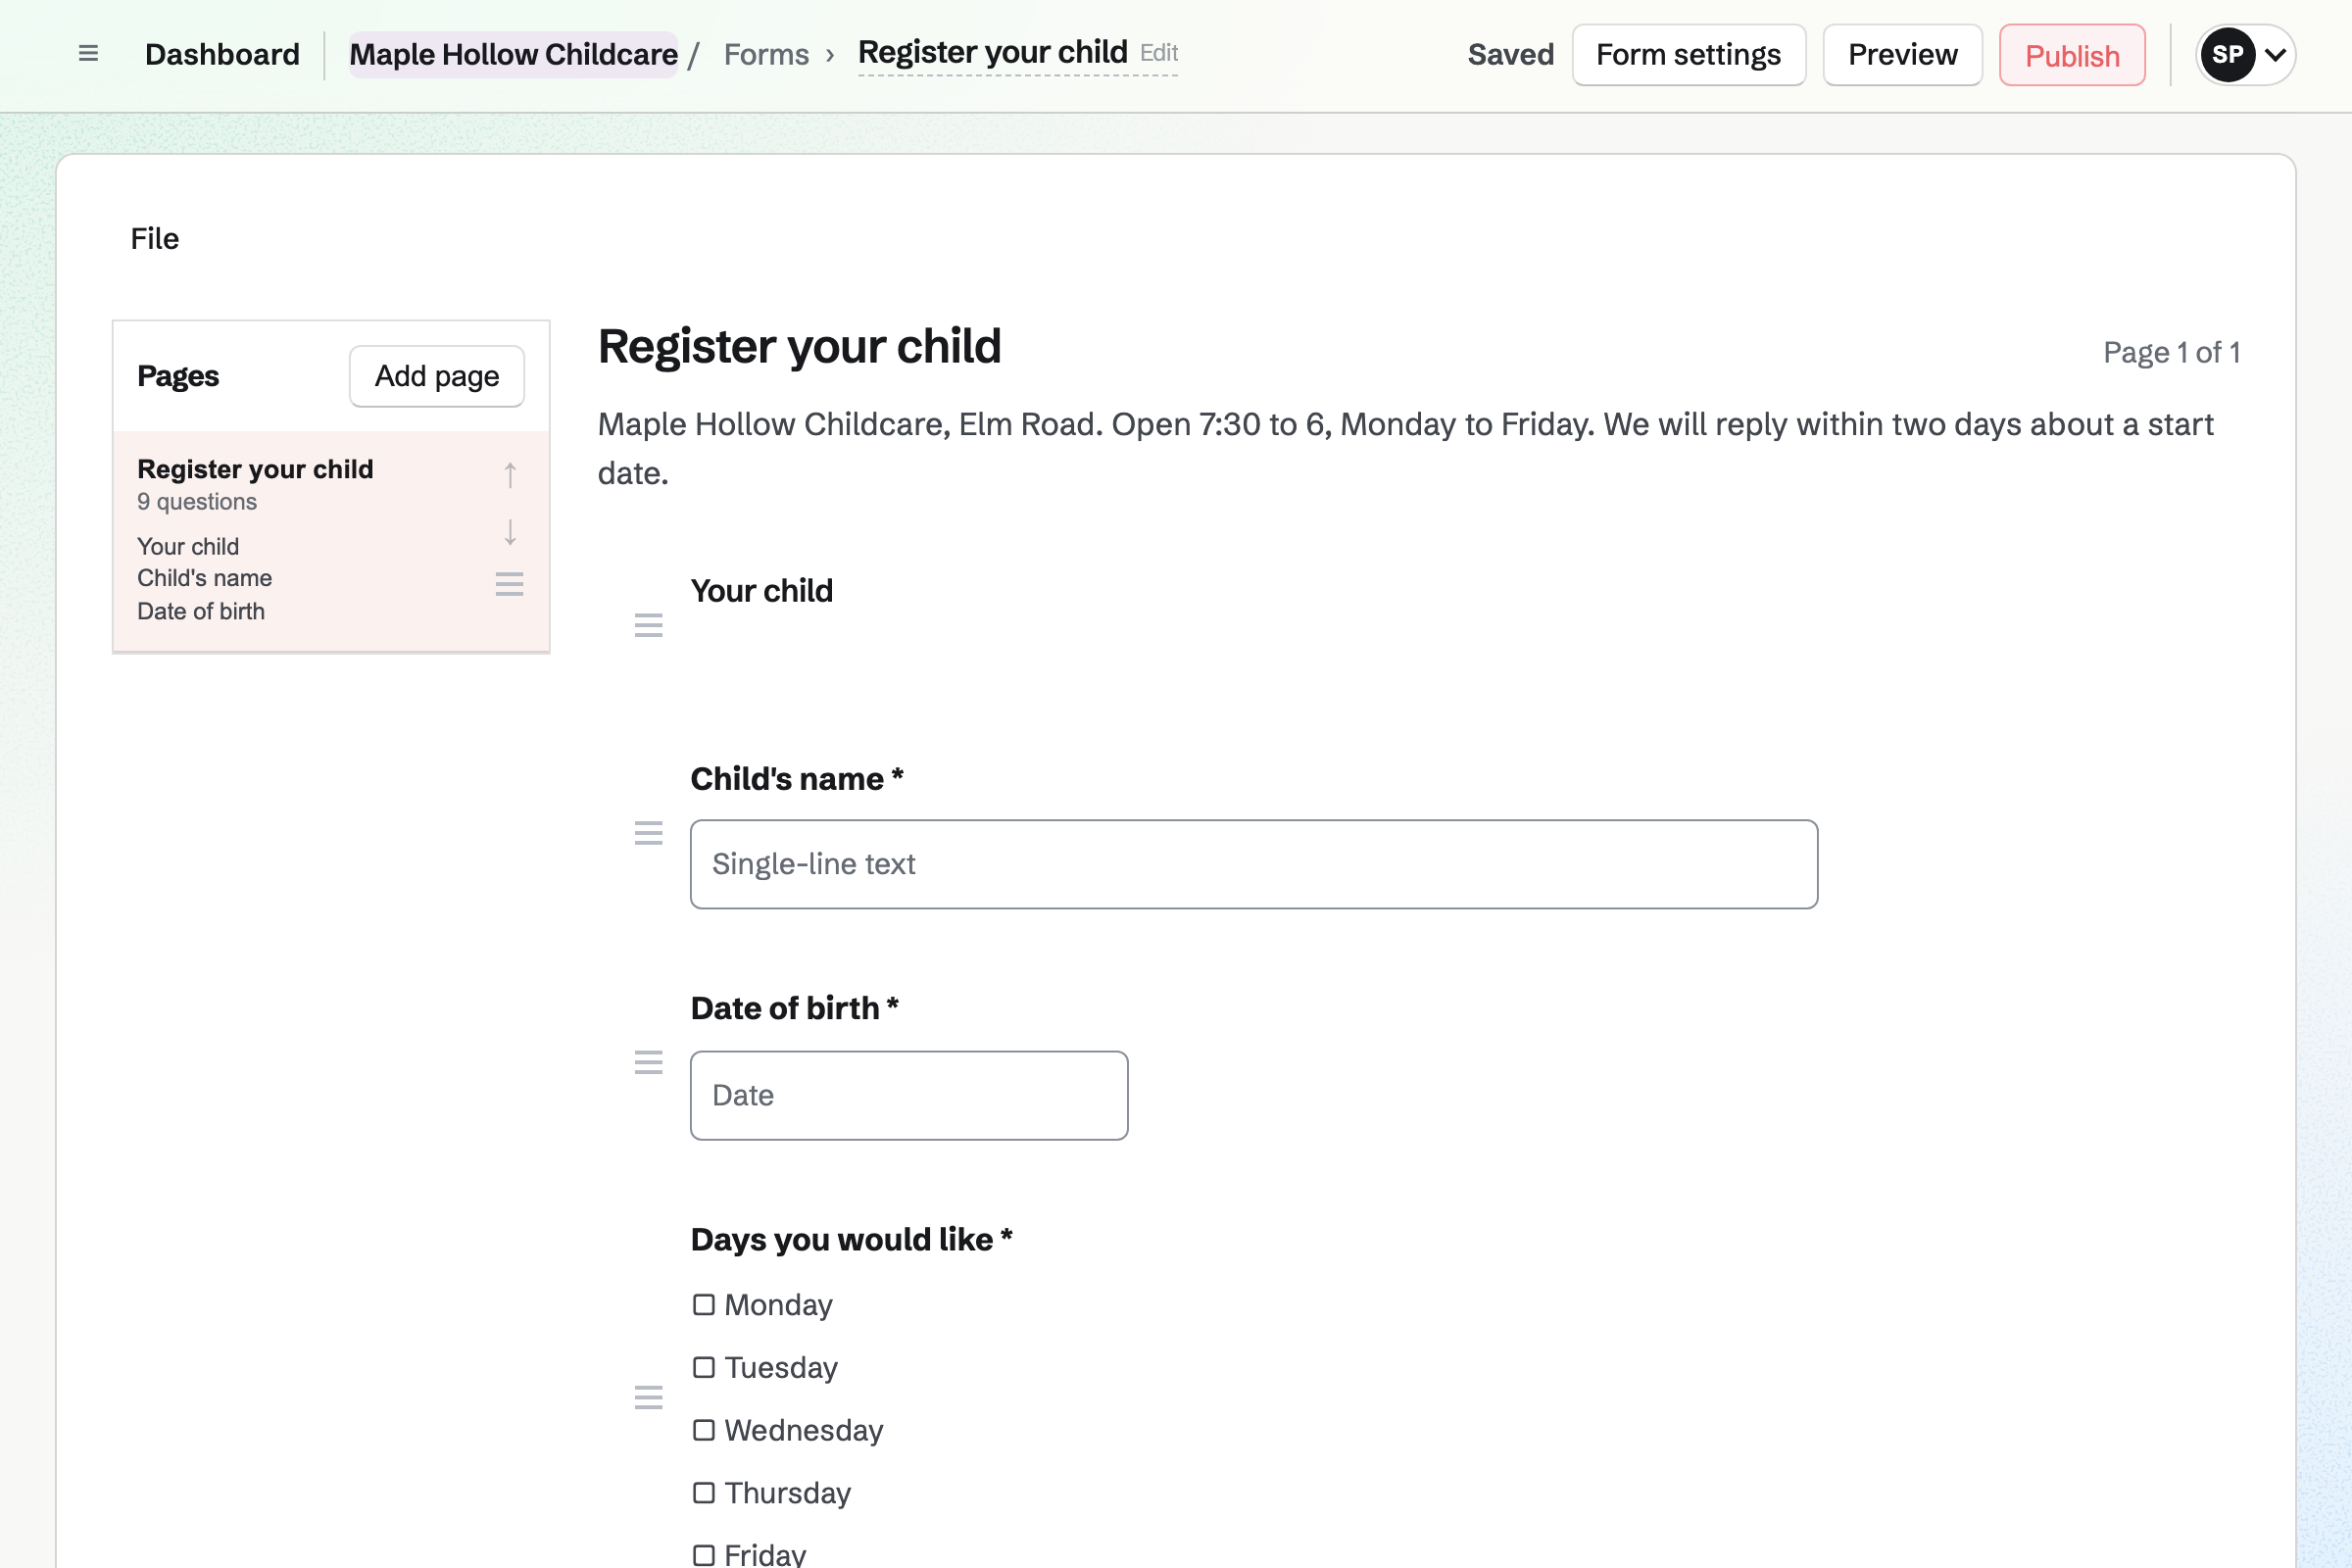Click the drag handle beside Child's name field

649,833
